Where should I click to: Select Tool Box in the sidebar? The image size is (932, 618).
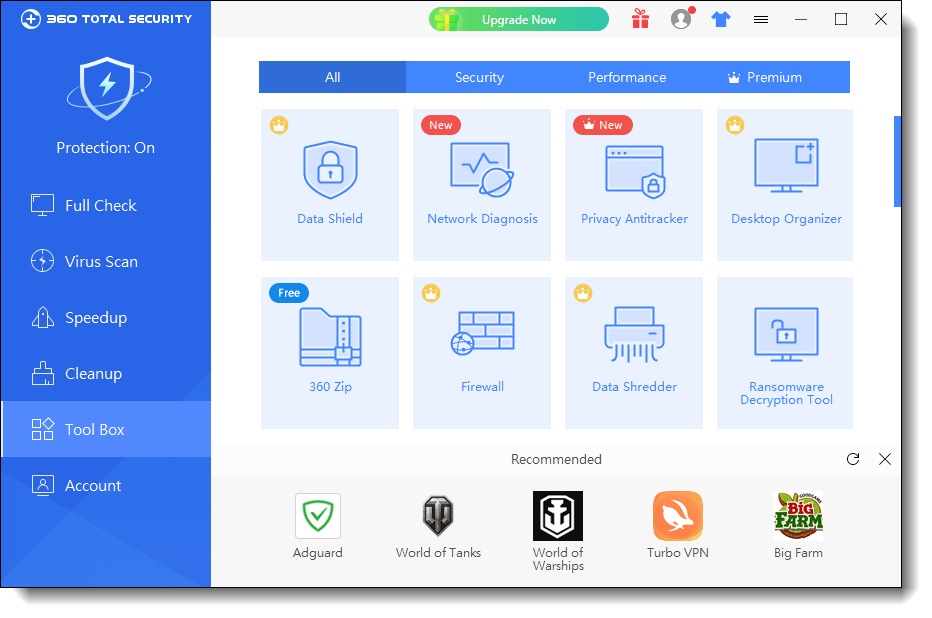click(x=106, y=429)
